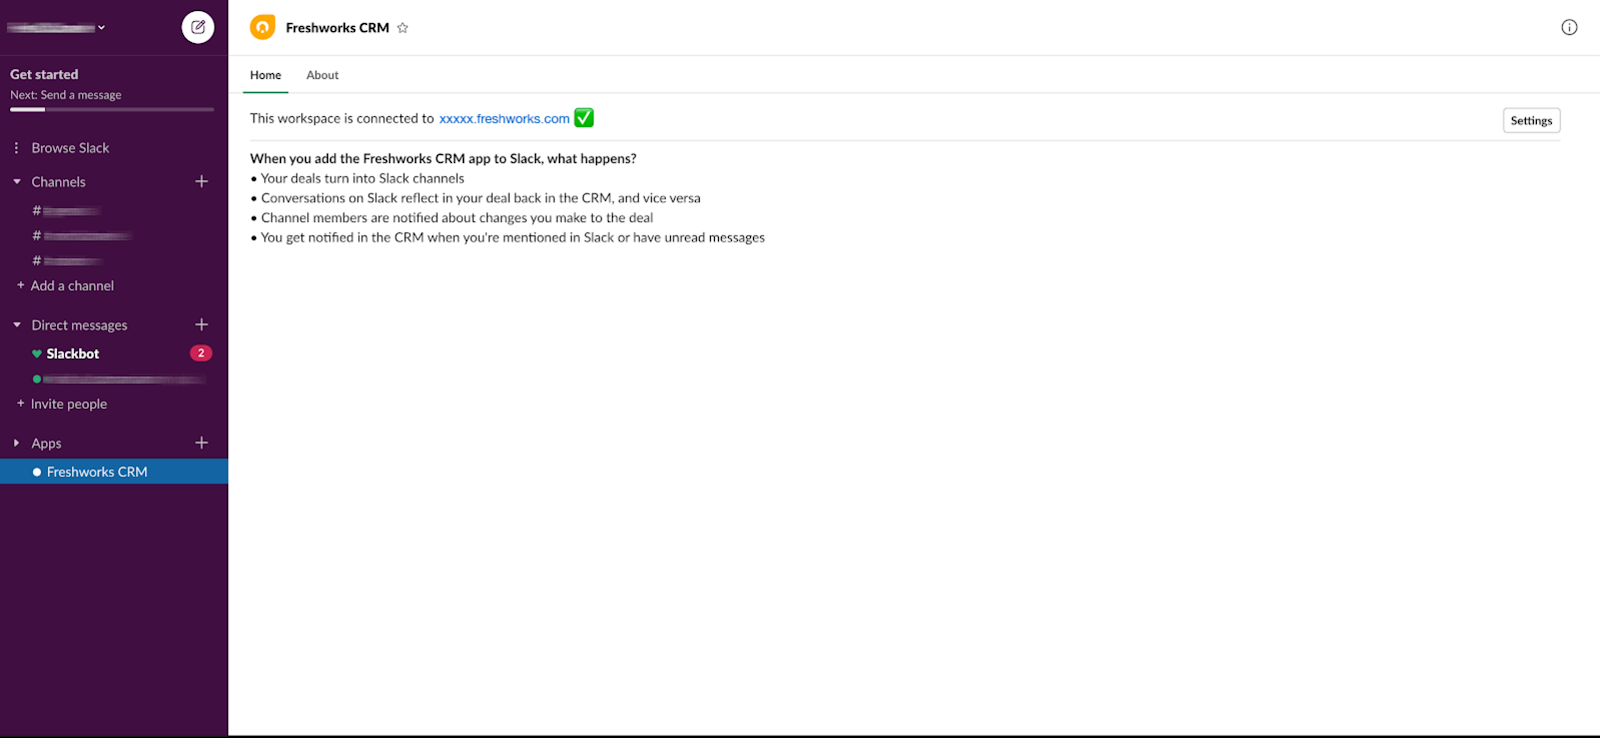The width and height of the screenshot is (1600, 739).
Task: Select Freshworks CRM in sidebar
Action: tap(114, 471)
